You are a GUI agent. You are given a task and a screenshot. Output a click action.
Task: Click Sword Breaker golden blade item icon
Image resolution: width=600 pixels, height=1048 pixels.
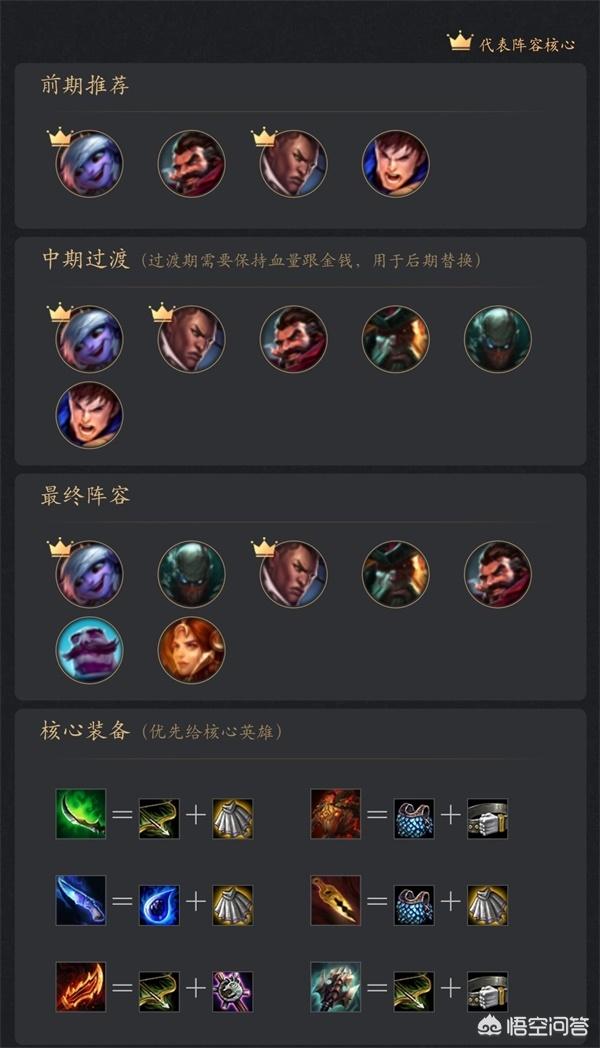tap(335, 900)
